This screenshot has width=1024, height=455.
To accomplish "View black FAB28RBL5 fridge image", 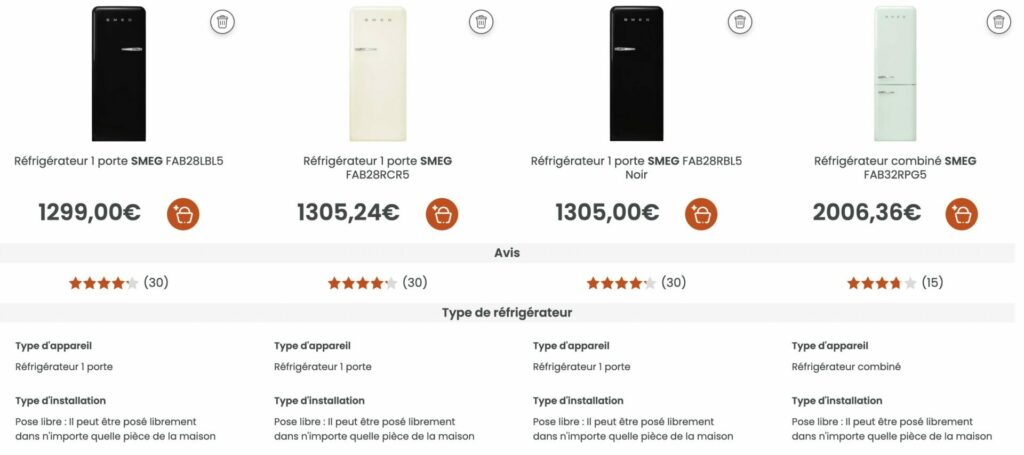I will click(x=636, y=74).
